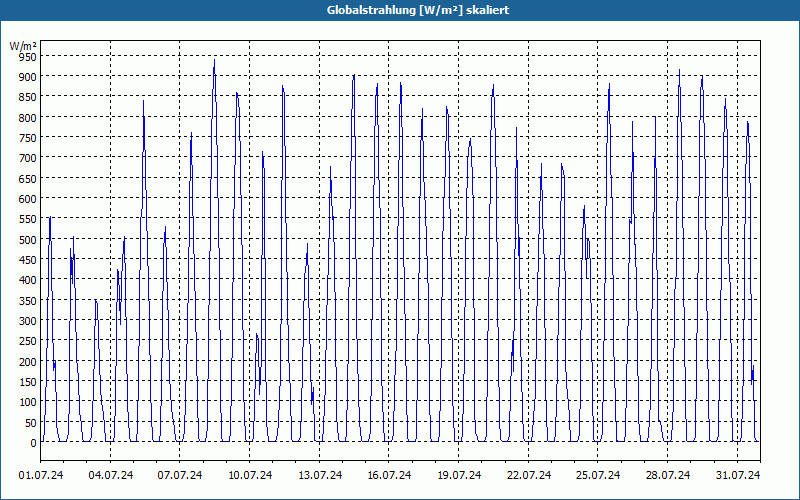Click the W/m² unit label
800x500 pixels.
coord(23,46)
